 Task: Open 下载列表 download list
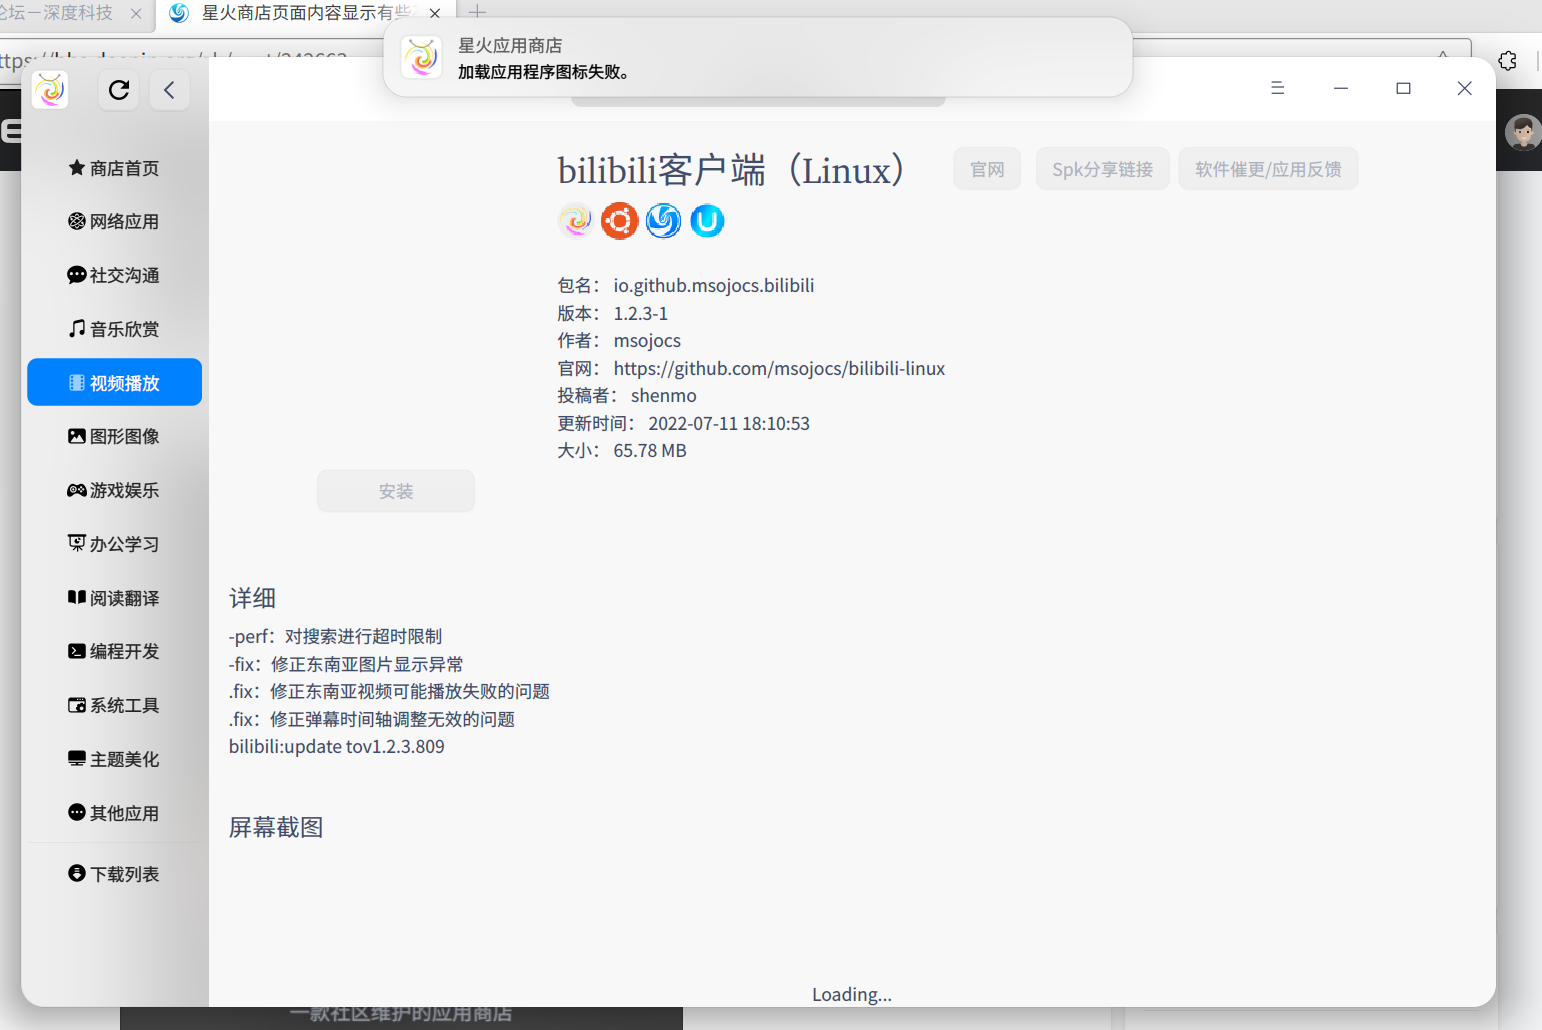pos(114,874)
